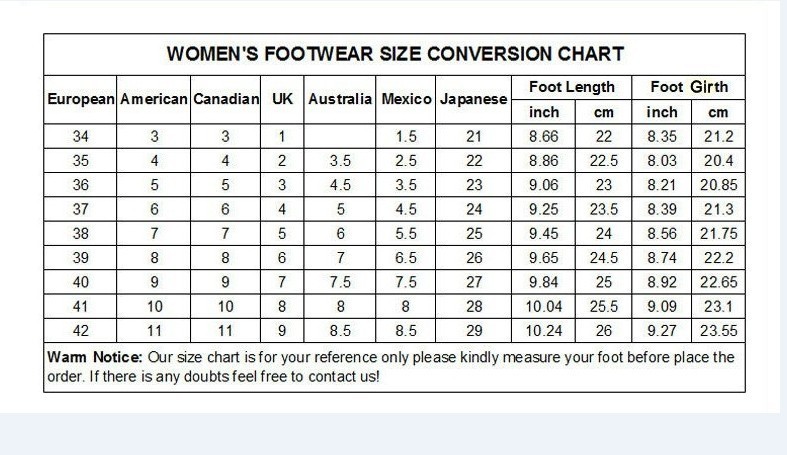Click Japanese size 25 cell

coord(473,233)
